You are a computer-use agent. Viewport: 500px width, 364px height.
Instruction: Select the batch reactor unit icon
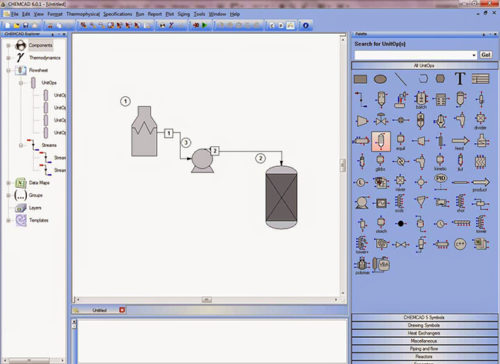(421, 99)
